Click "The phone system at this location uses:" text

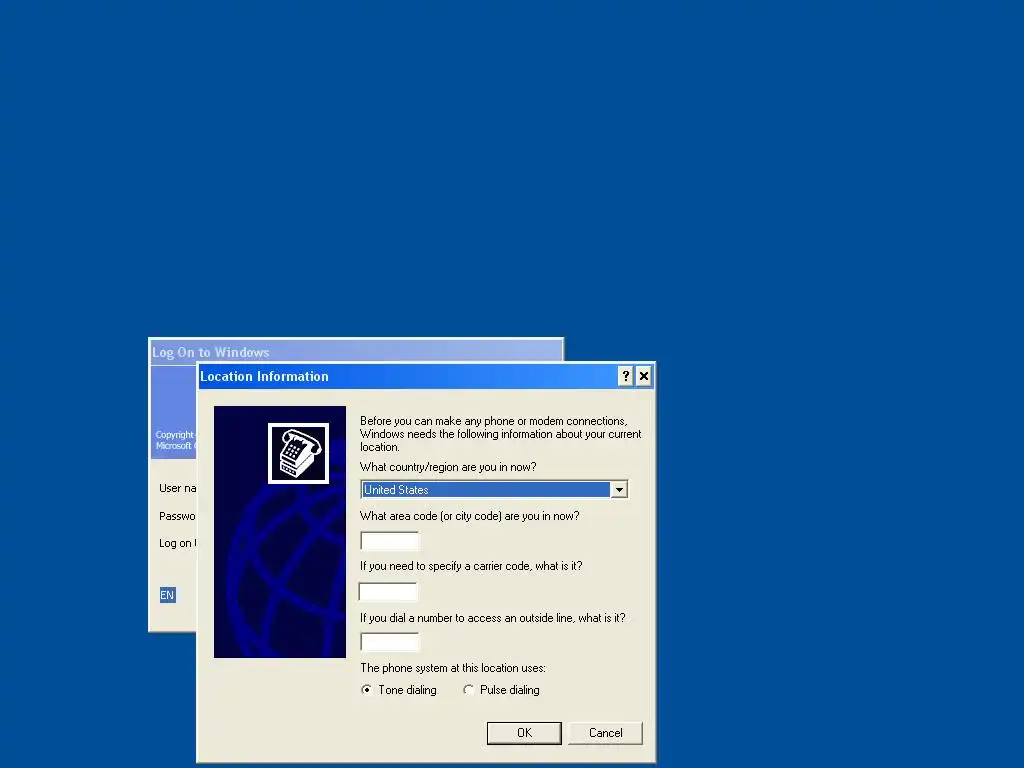[x=453, y=668]
